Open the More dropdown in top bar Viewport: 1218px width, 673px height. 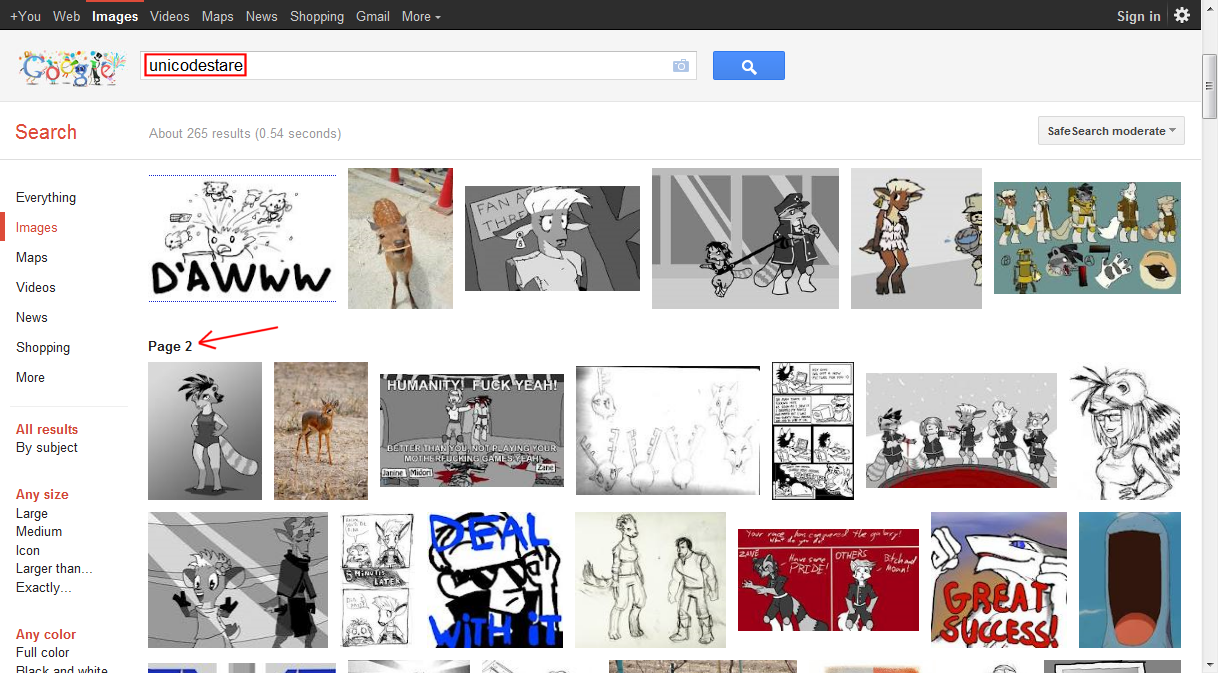point(421,16)
